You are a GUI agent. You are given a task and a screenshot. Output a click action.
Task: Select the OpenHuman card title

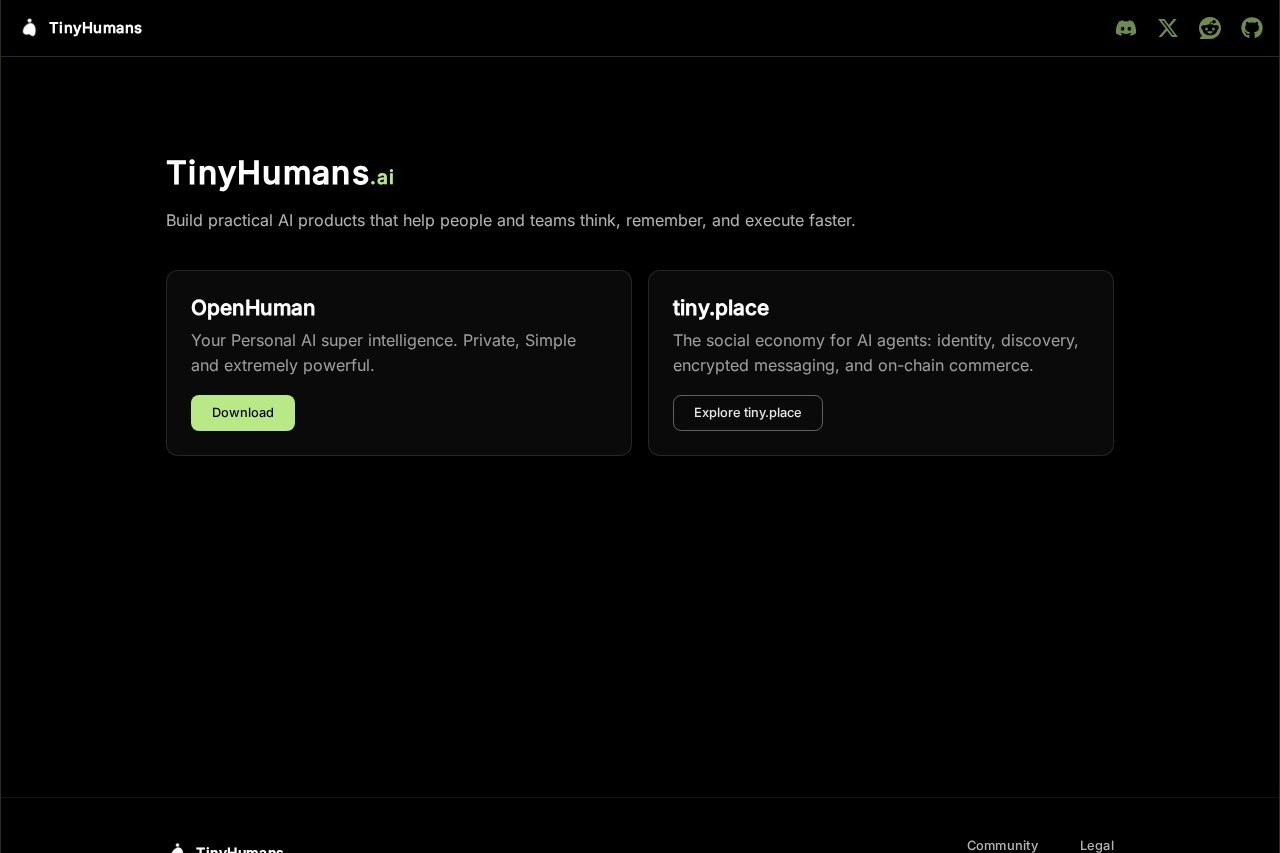click(253, 308)
